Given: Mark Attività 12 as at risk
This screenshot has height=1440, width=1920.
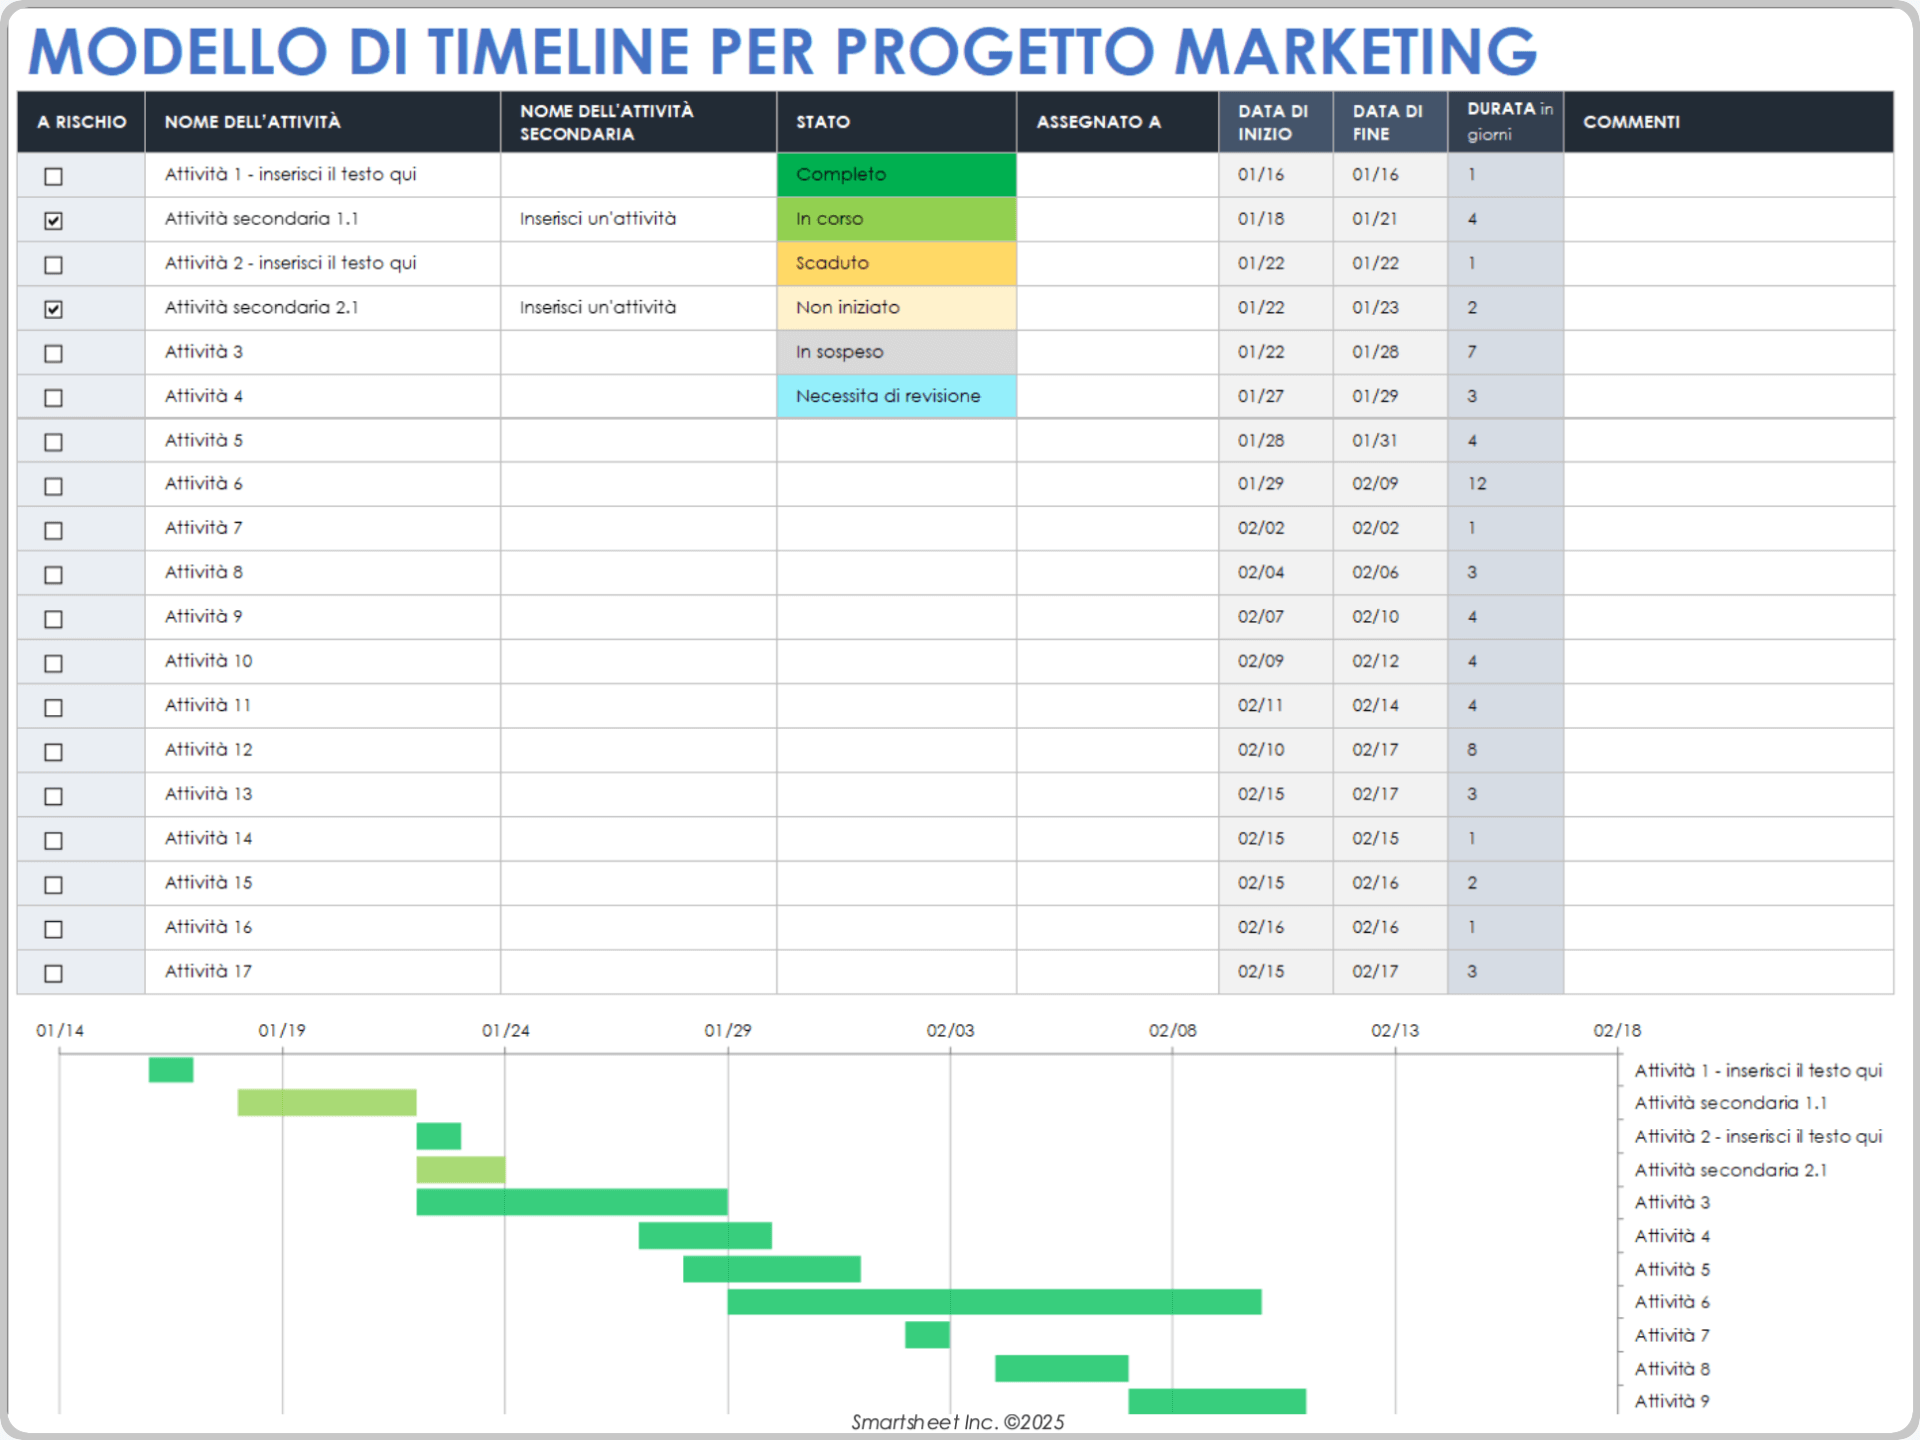Looking at the screenshot, I should pos(53,752).
